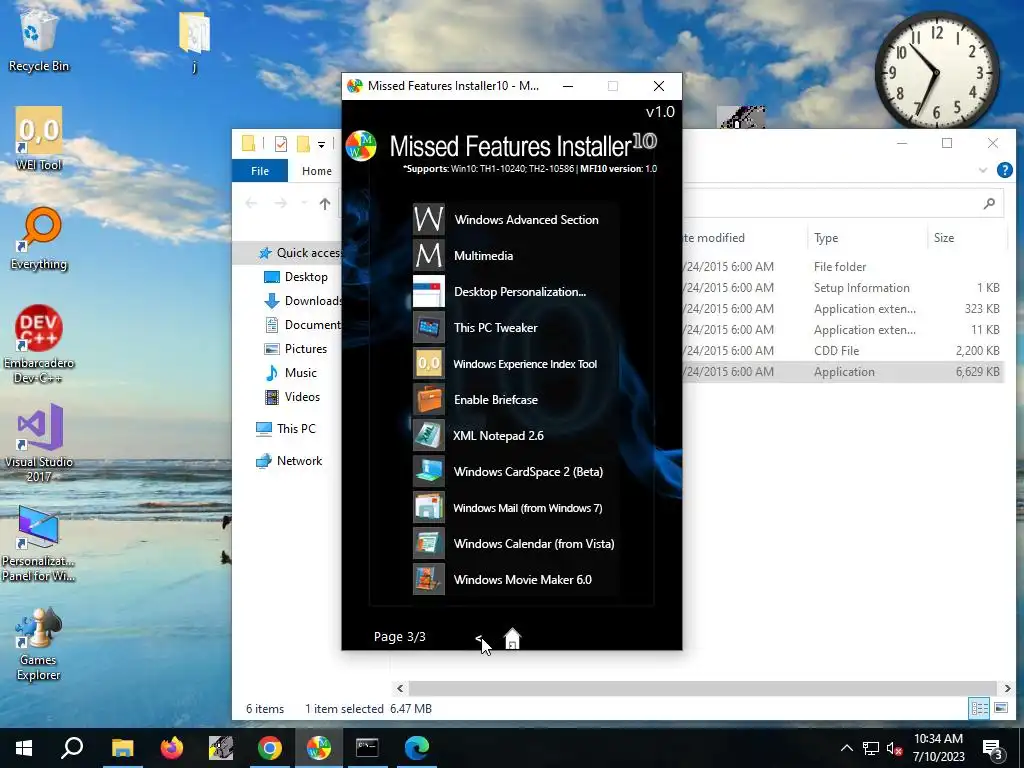Select Everything search desktop shortcut
Viewport: 1024px width, 768px height.
point(39,238)
